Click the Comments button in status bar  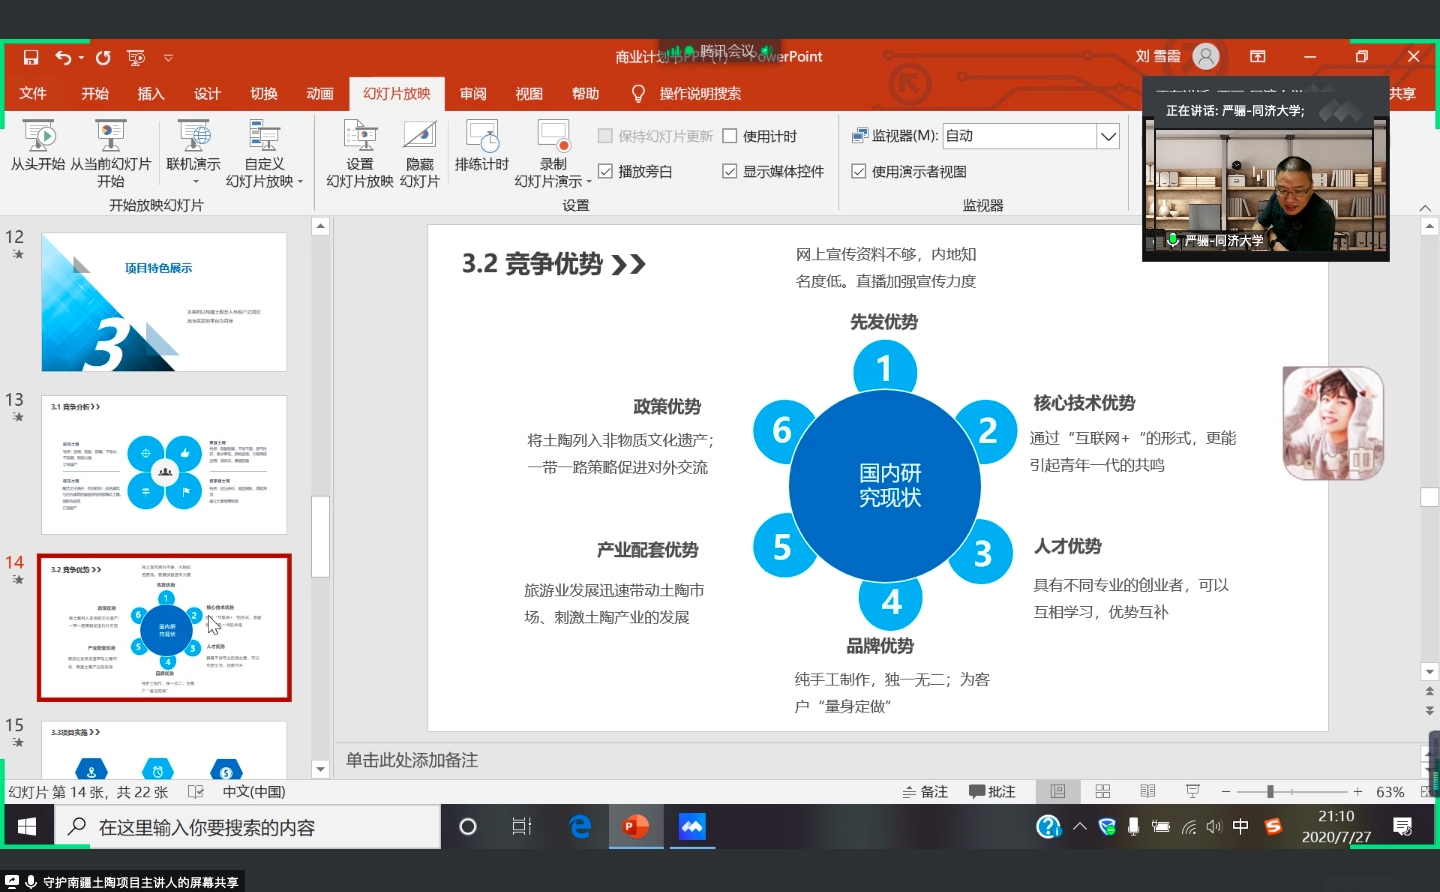tap(992, 792)
